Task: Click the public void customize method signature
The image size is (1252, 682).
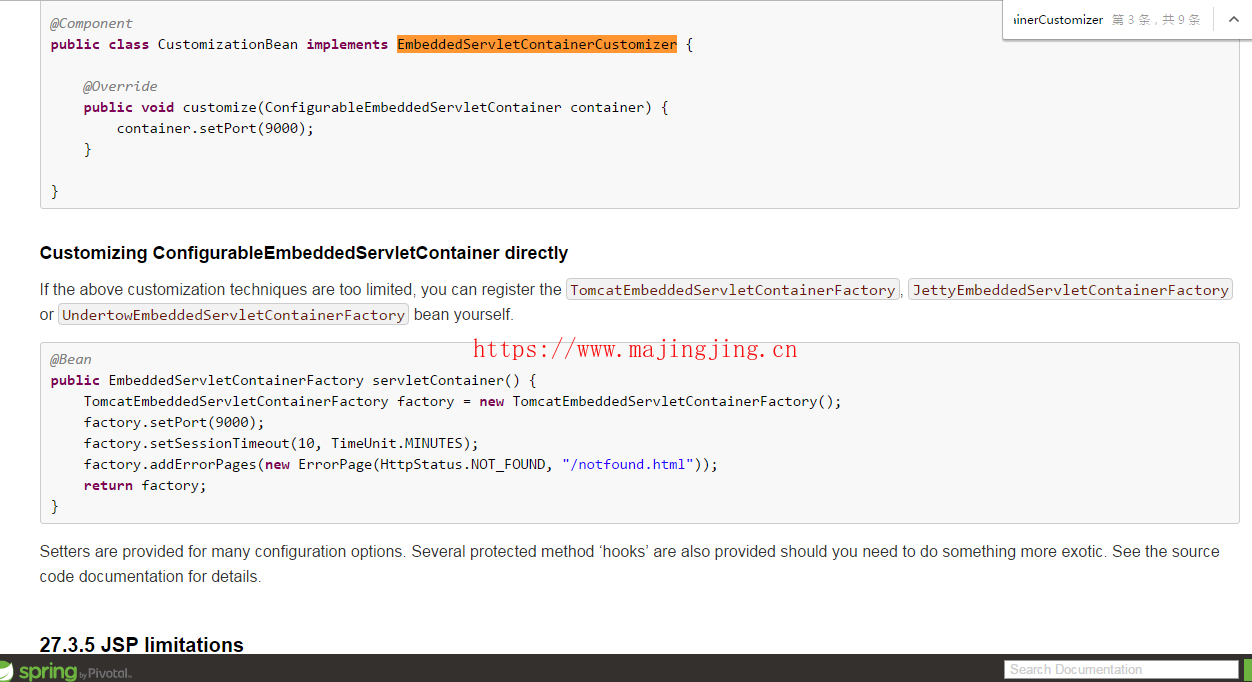Action: point(376,107)
